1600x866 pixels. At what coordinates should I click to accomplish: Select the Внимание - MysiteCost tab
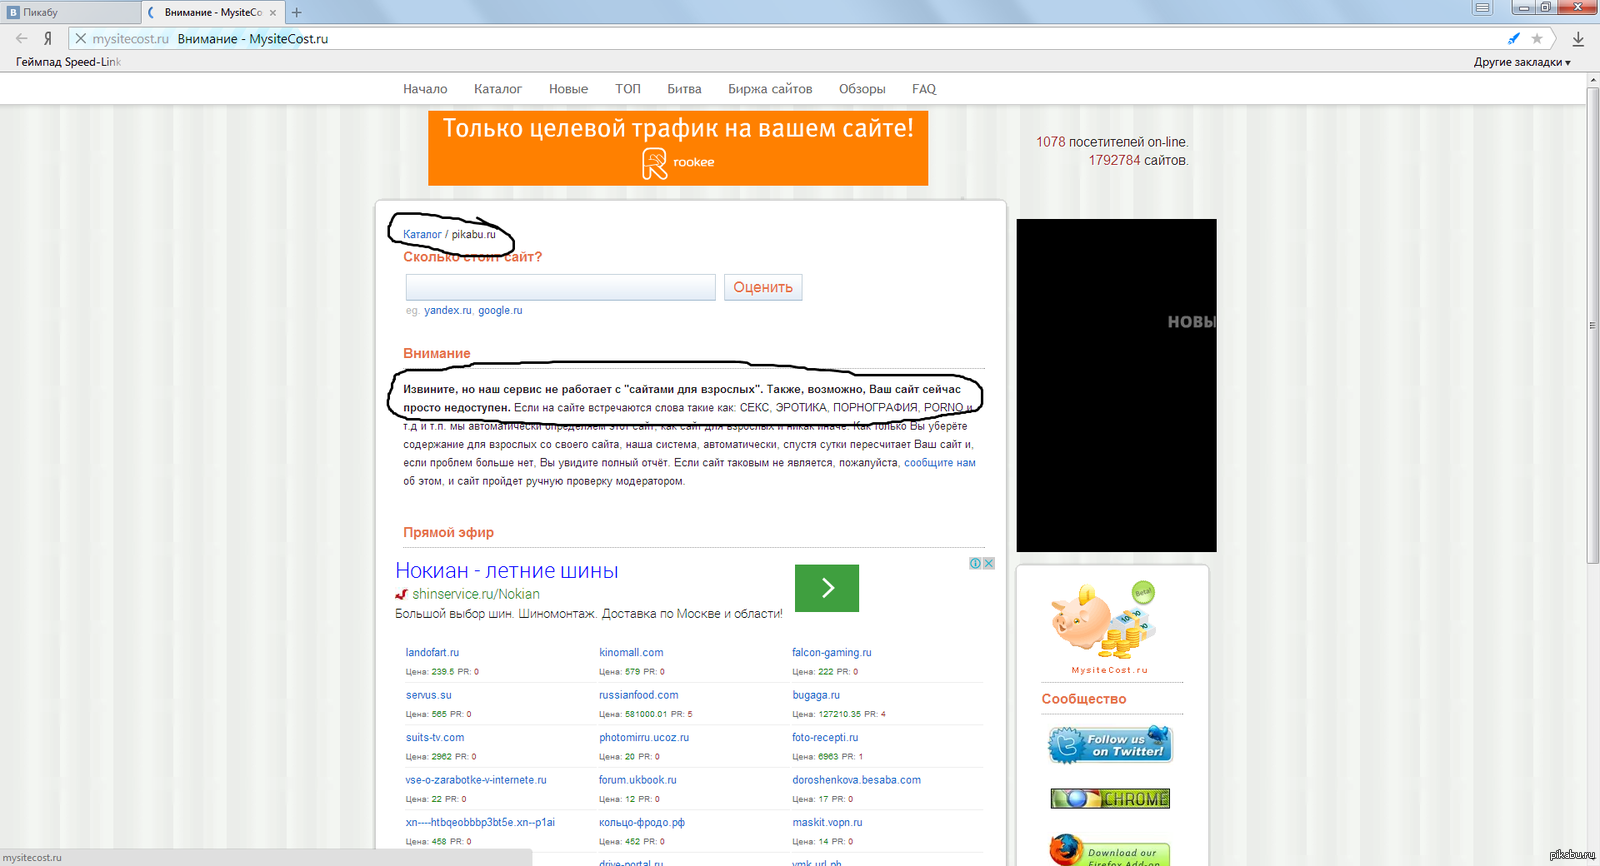tap(212, 13)
